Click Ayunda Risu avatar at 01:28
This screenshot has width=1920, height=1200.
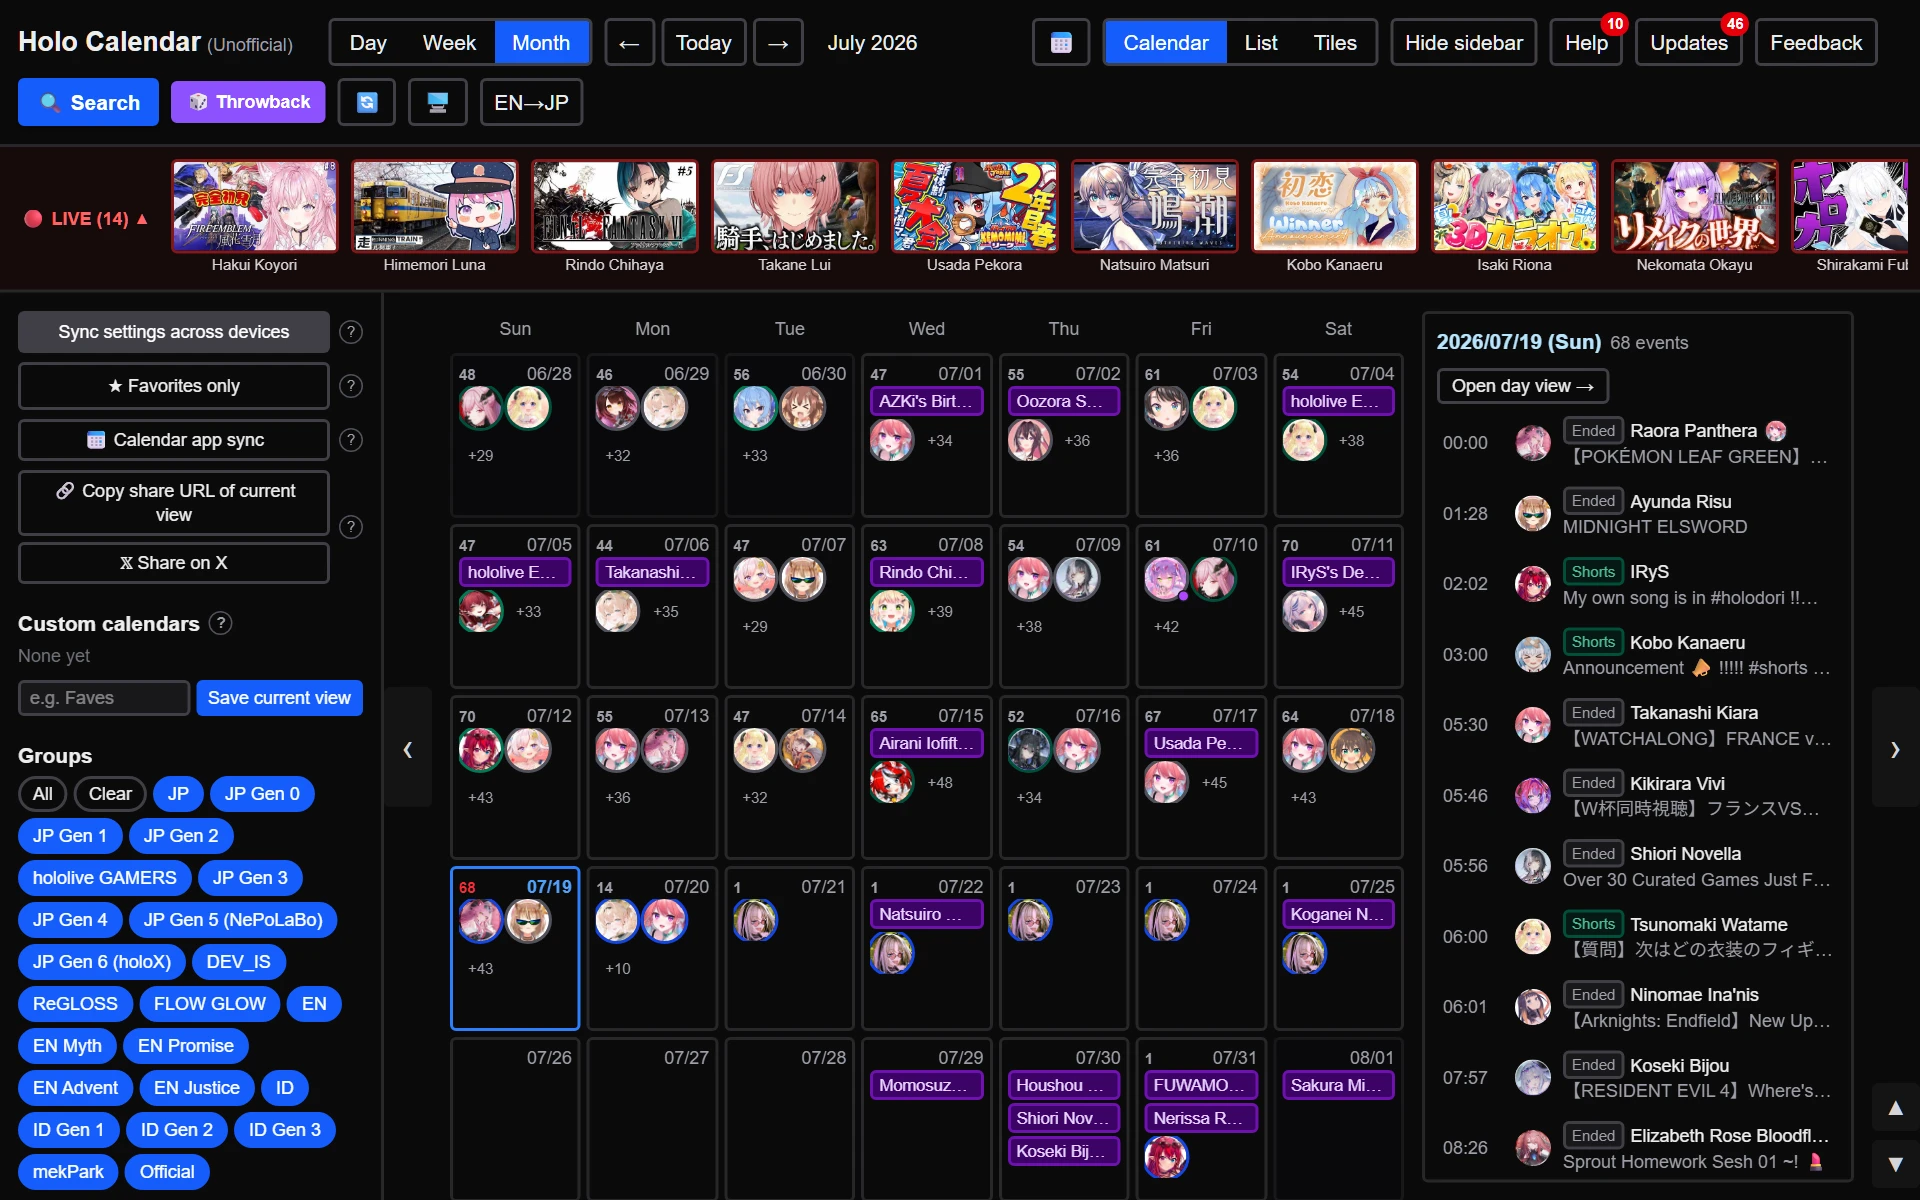pos(1532,513)
